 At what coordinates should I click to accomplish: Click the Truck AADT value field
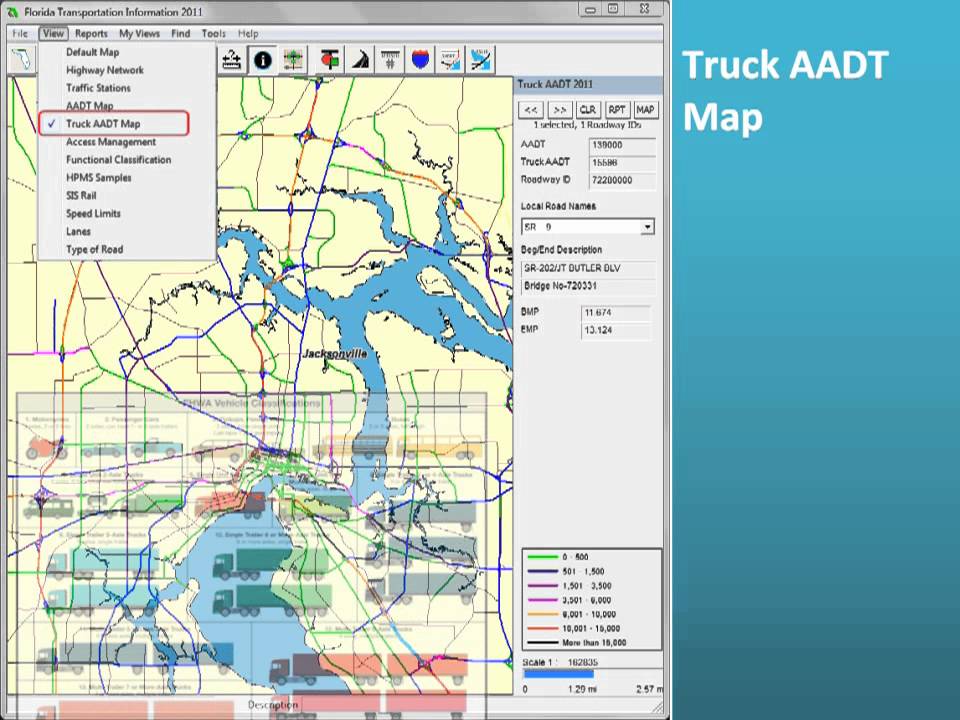point(622,163)
